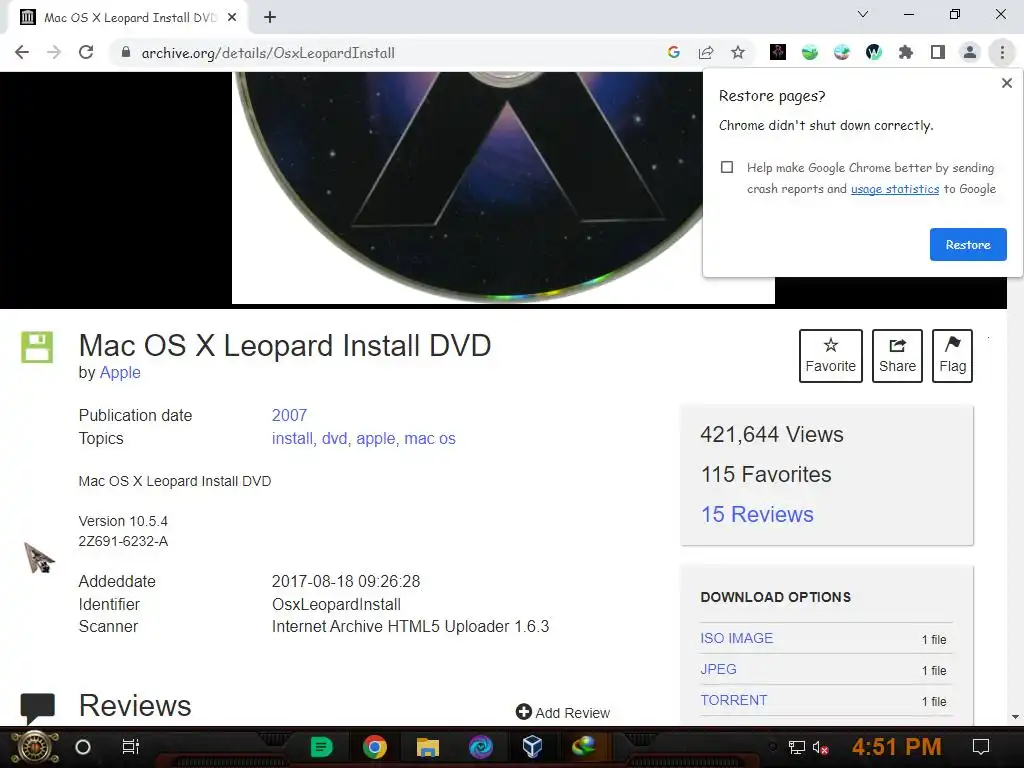Click the Favorite star button
This screenshot has height=768, width=1024.
pos(830,356)
